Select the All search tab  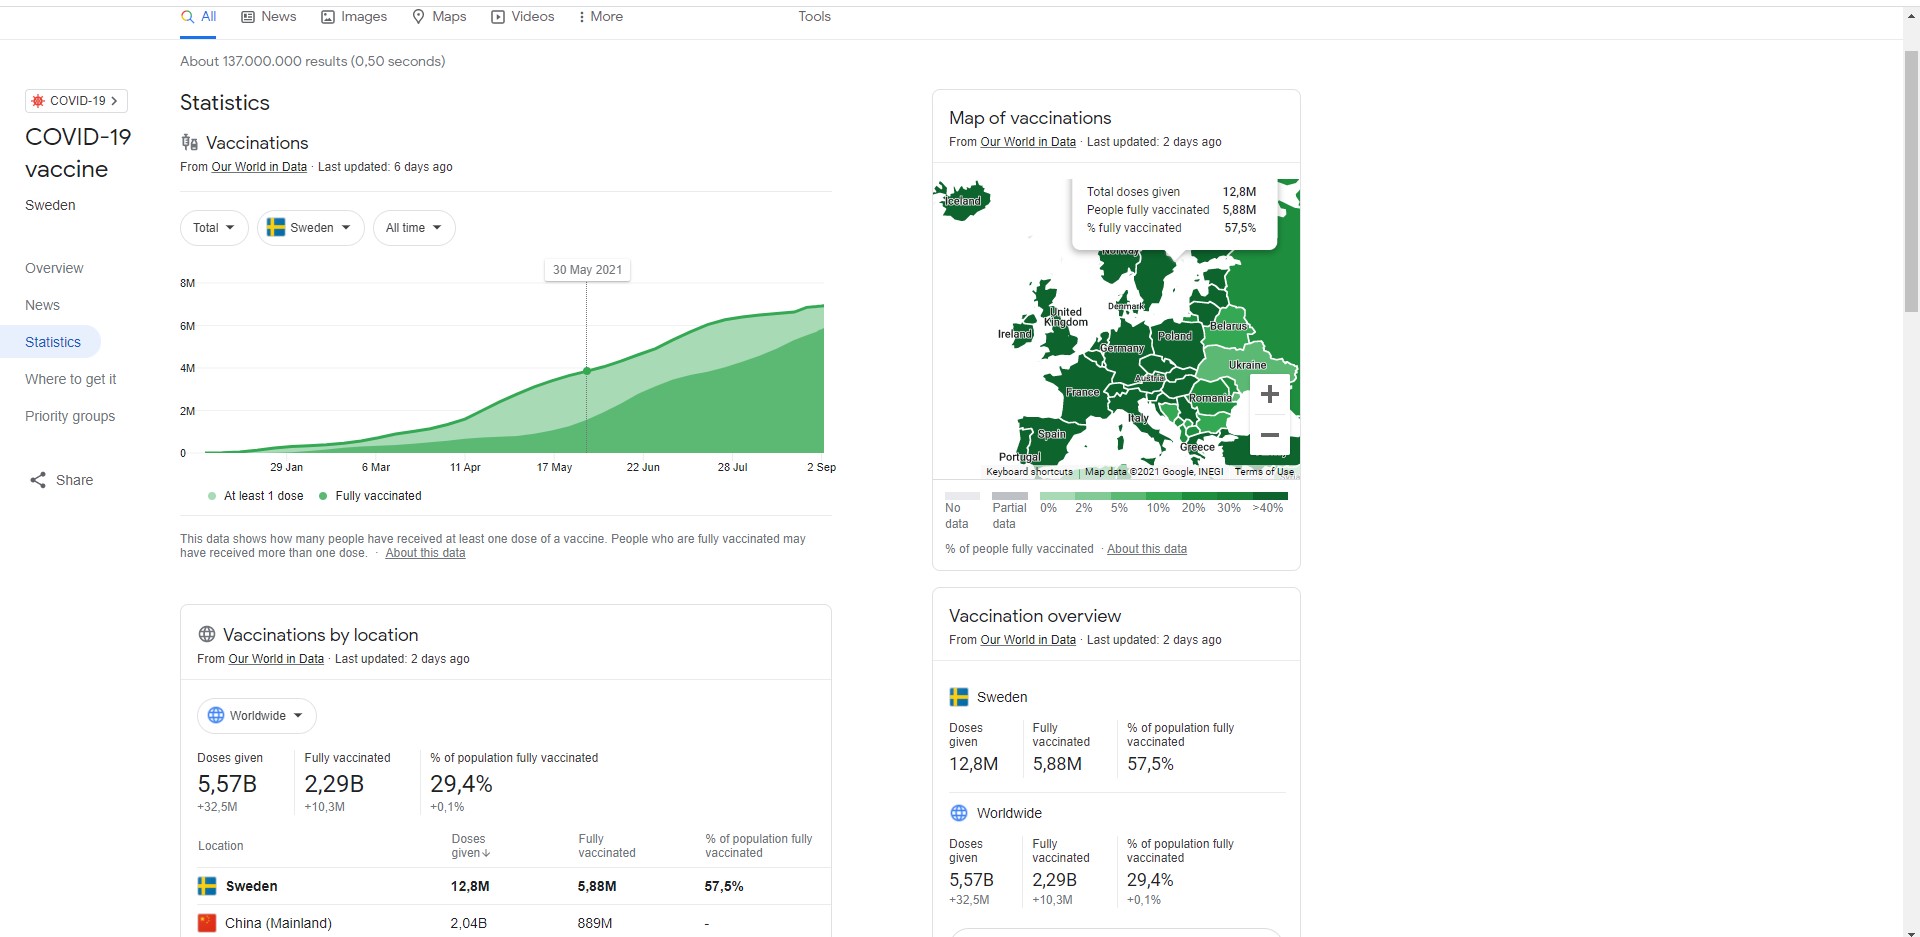pyautogui.click(x=198, y=17)
